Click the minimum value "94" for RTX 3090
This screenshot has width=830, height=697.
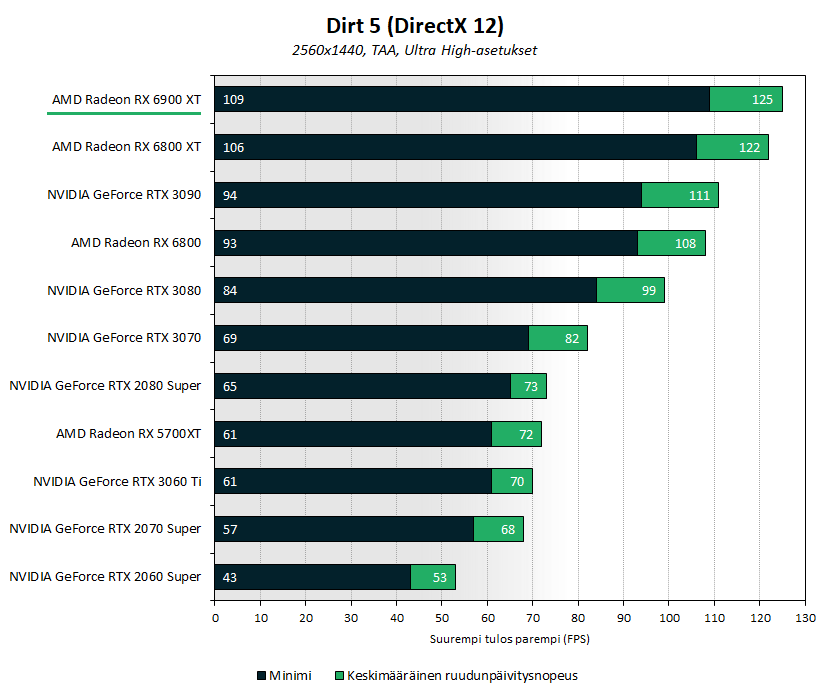coord(230,196)
